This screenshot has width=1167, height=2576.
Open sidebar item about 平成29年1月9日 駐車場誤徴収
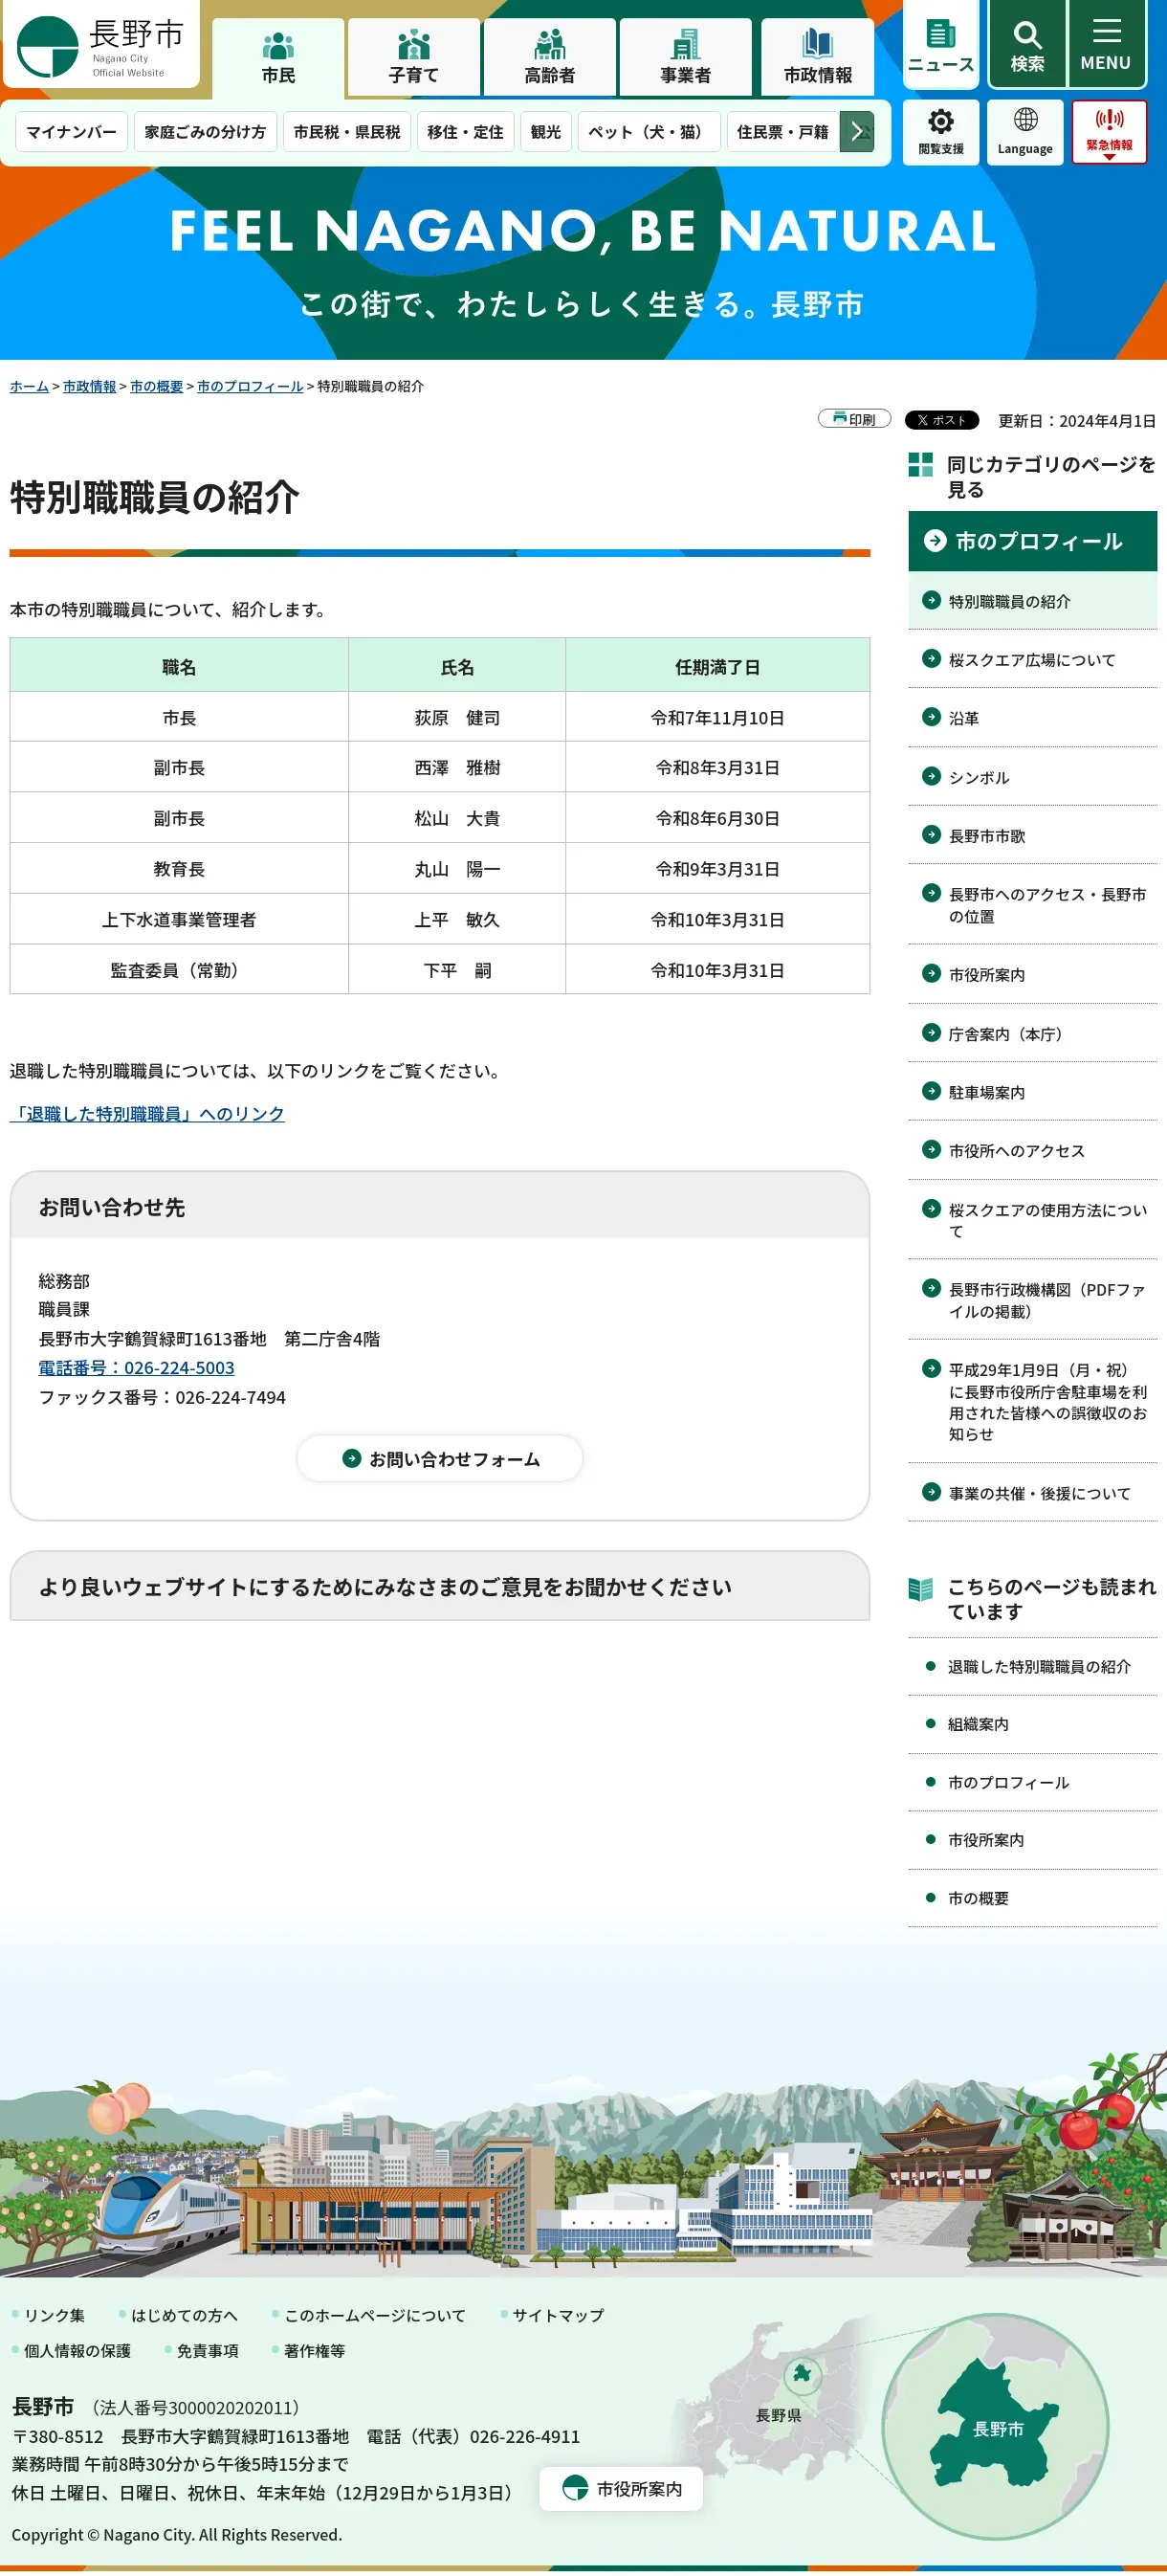click(1032, 1401)
